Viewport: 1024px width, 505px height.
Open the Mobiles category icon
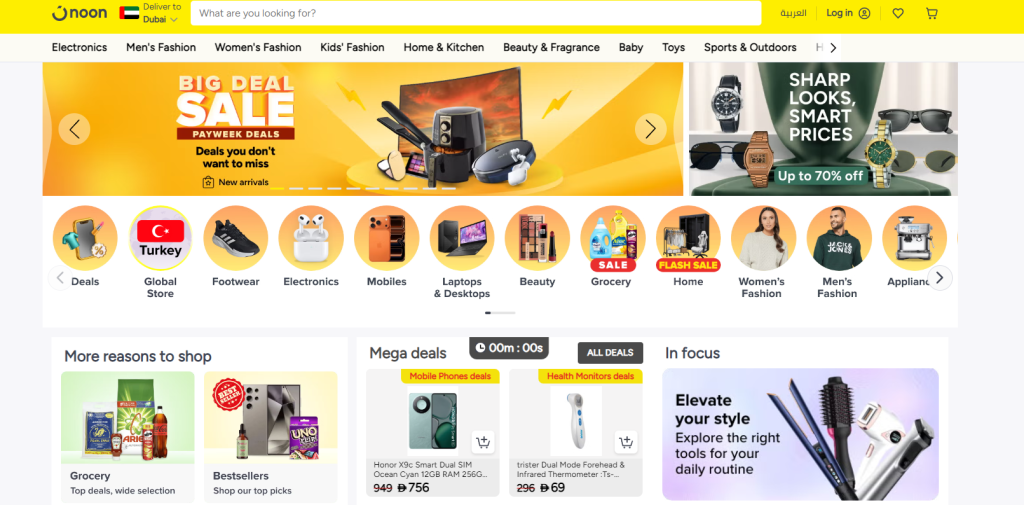(x=386, y=238)
